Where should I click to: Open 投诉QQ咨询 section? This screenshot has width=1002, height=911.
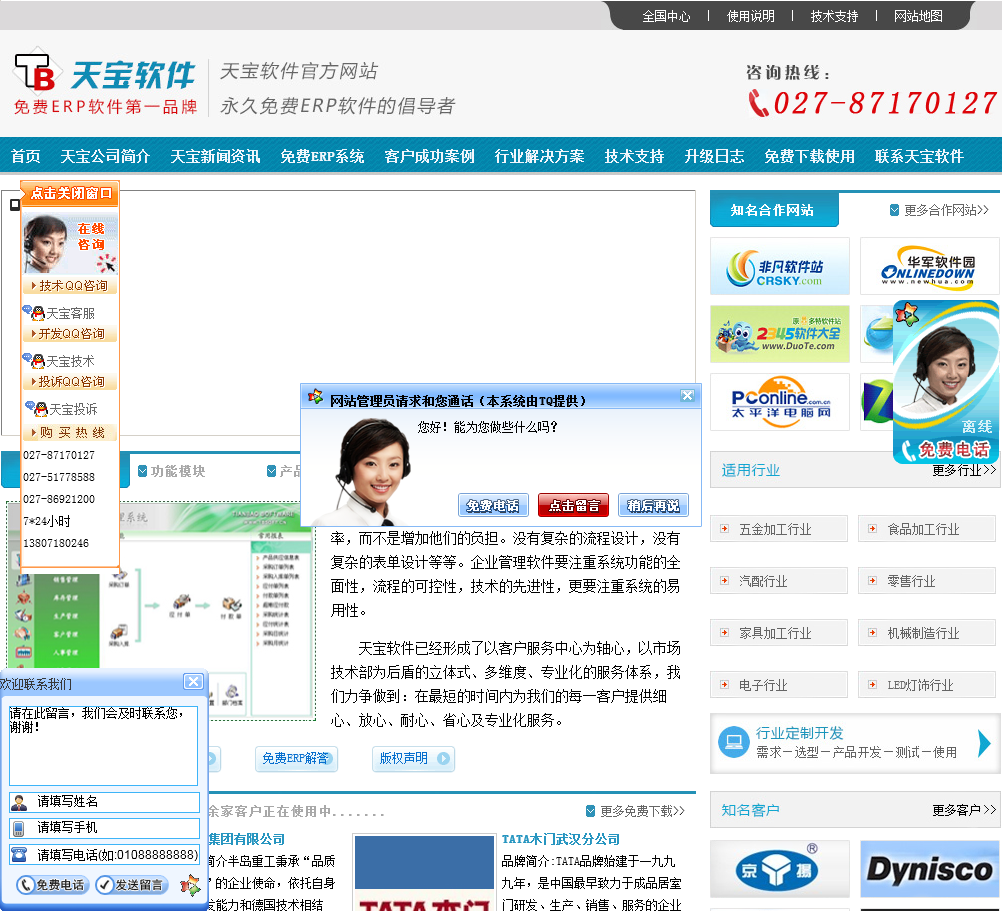coord(70,381)
